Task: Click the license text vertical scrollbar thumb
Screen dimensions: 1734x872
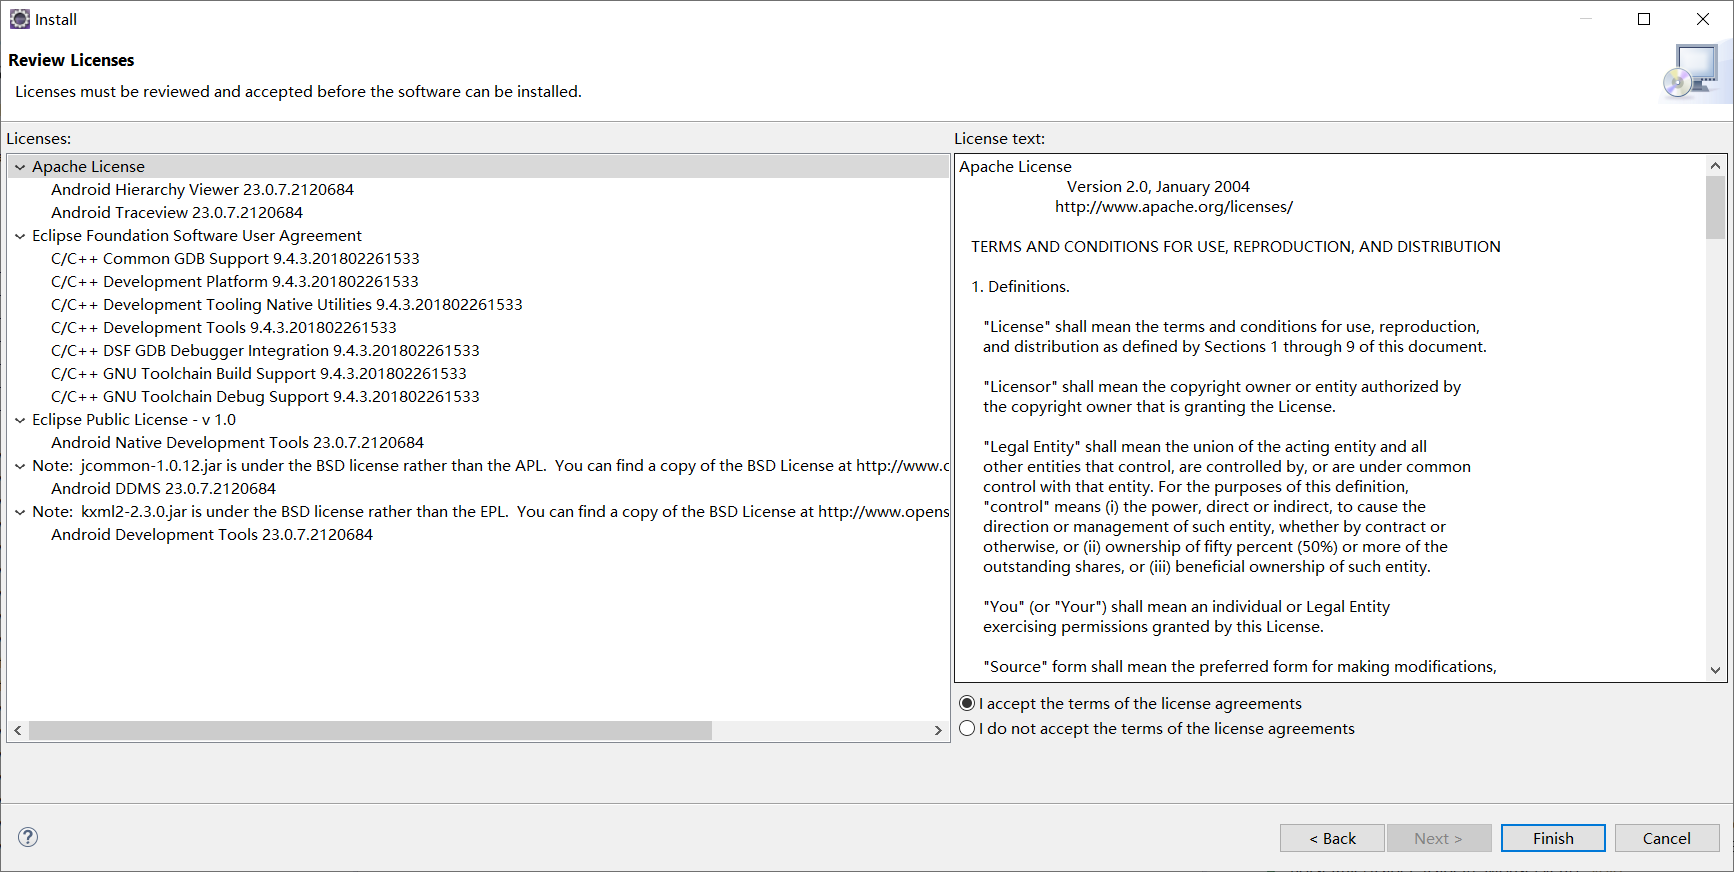Action: (1715, 208)
